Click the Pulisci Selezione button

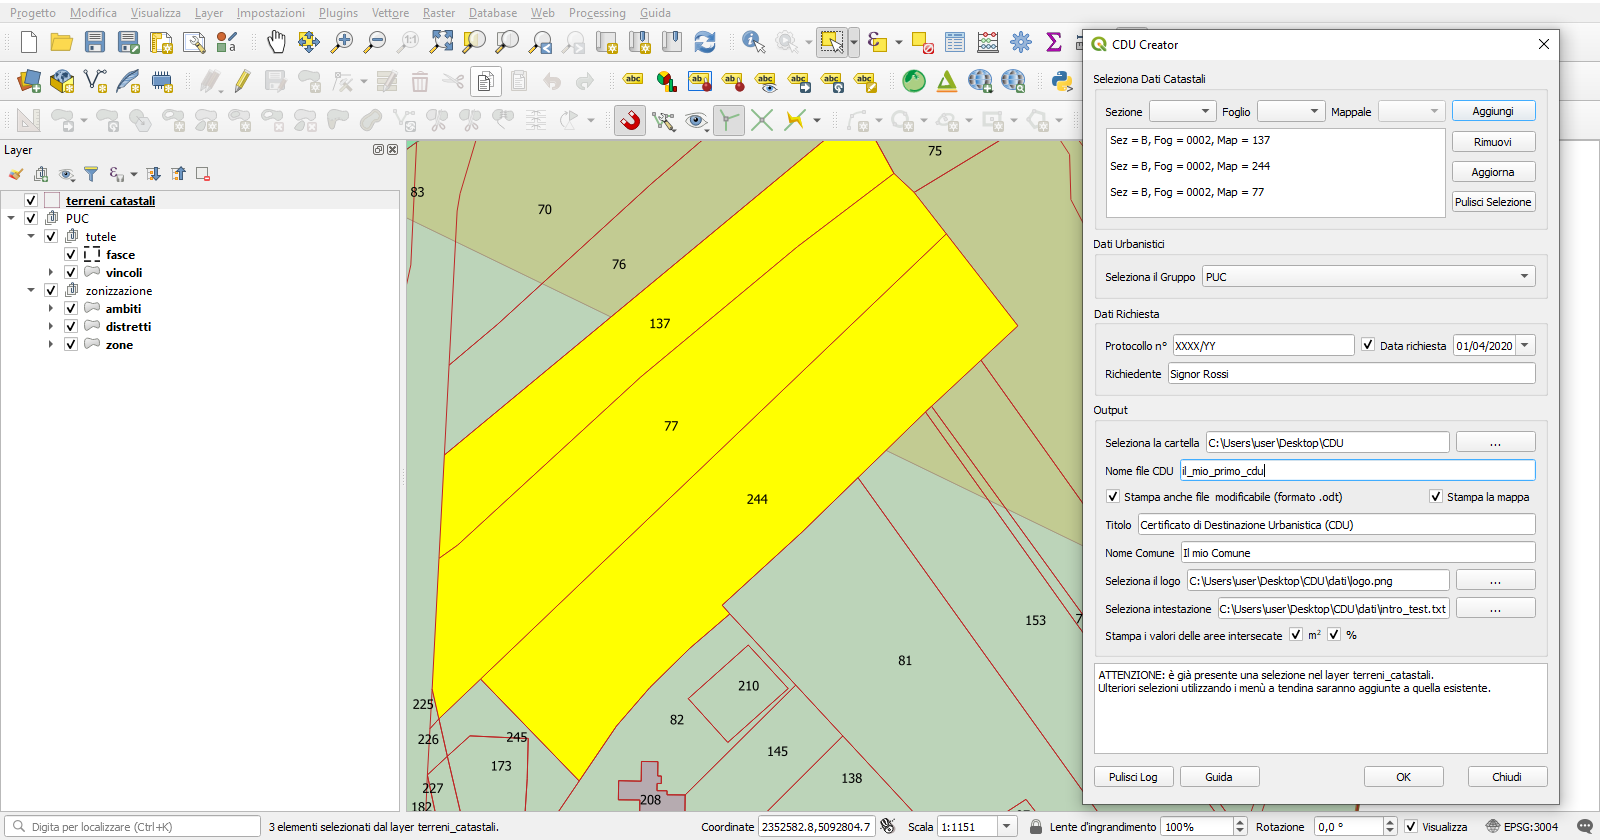[x=1493, y=202]
